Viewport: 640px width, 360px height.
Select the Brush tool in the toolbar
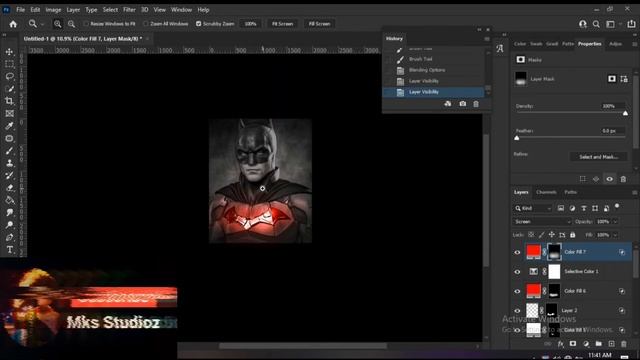click(9, 151)
